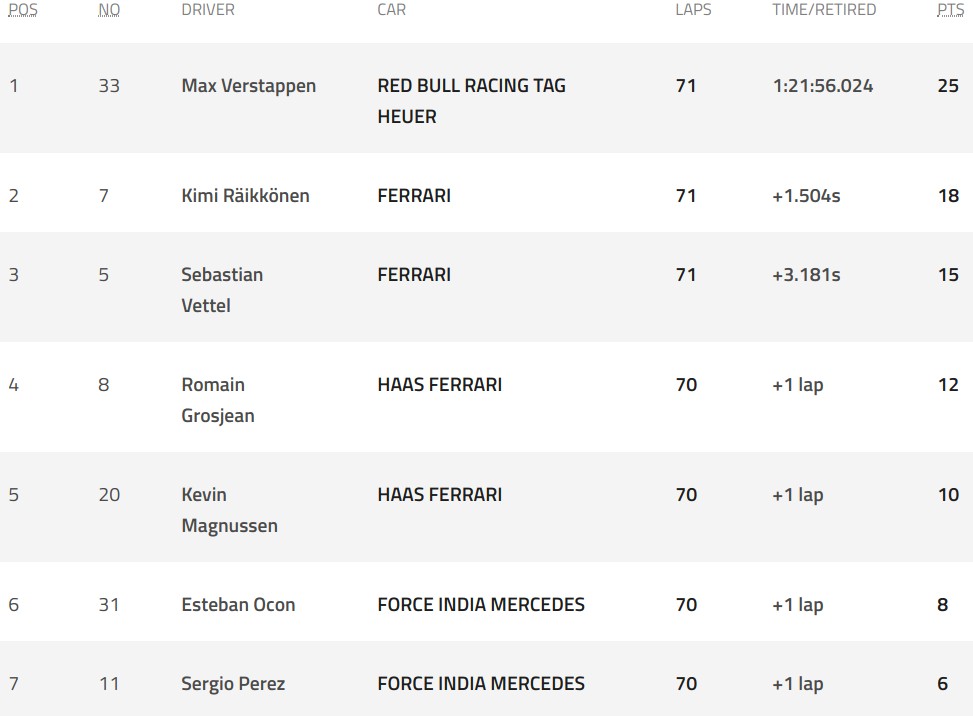Viewport: 973px width, 716px height.
Task: Select the CAR column header
Action: coord(392,10)
